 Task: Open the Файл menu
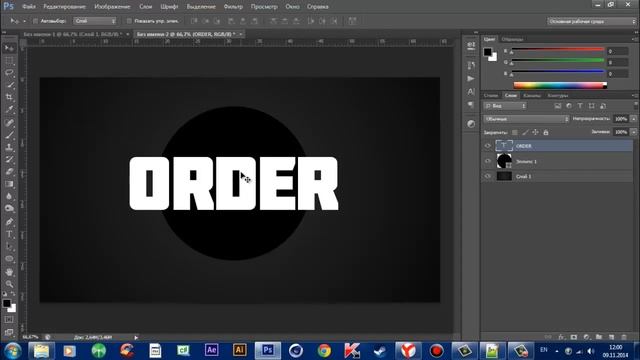(x=29, y=7)
